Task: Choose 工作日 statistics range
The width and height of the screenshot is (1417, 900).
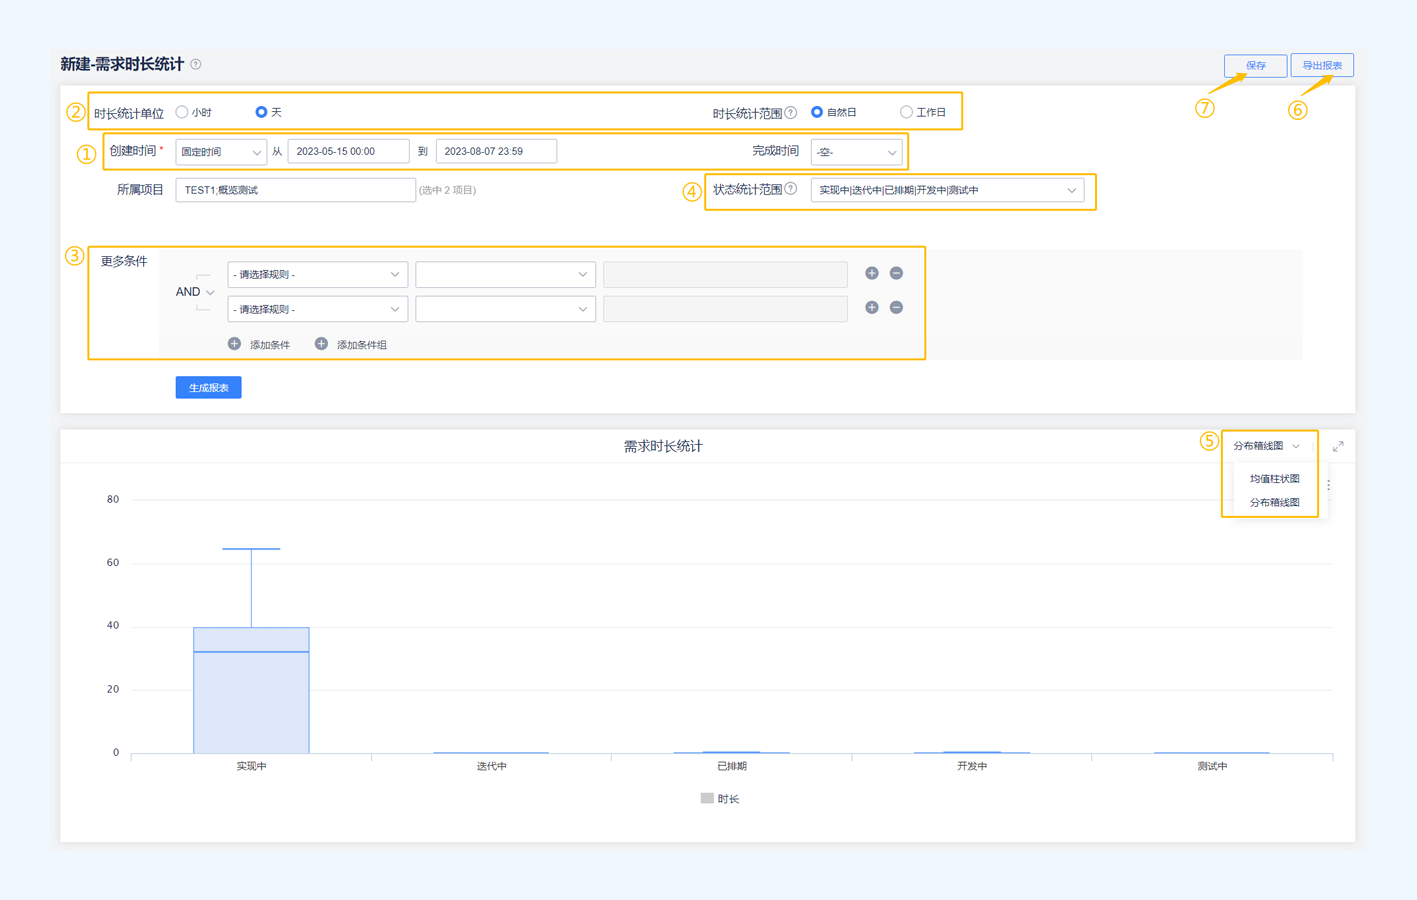Action: [906, 112]
